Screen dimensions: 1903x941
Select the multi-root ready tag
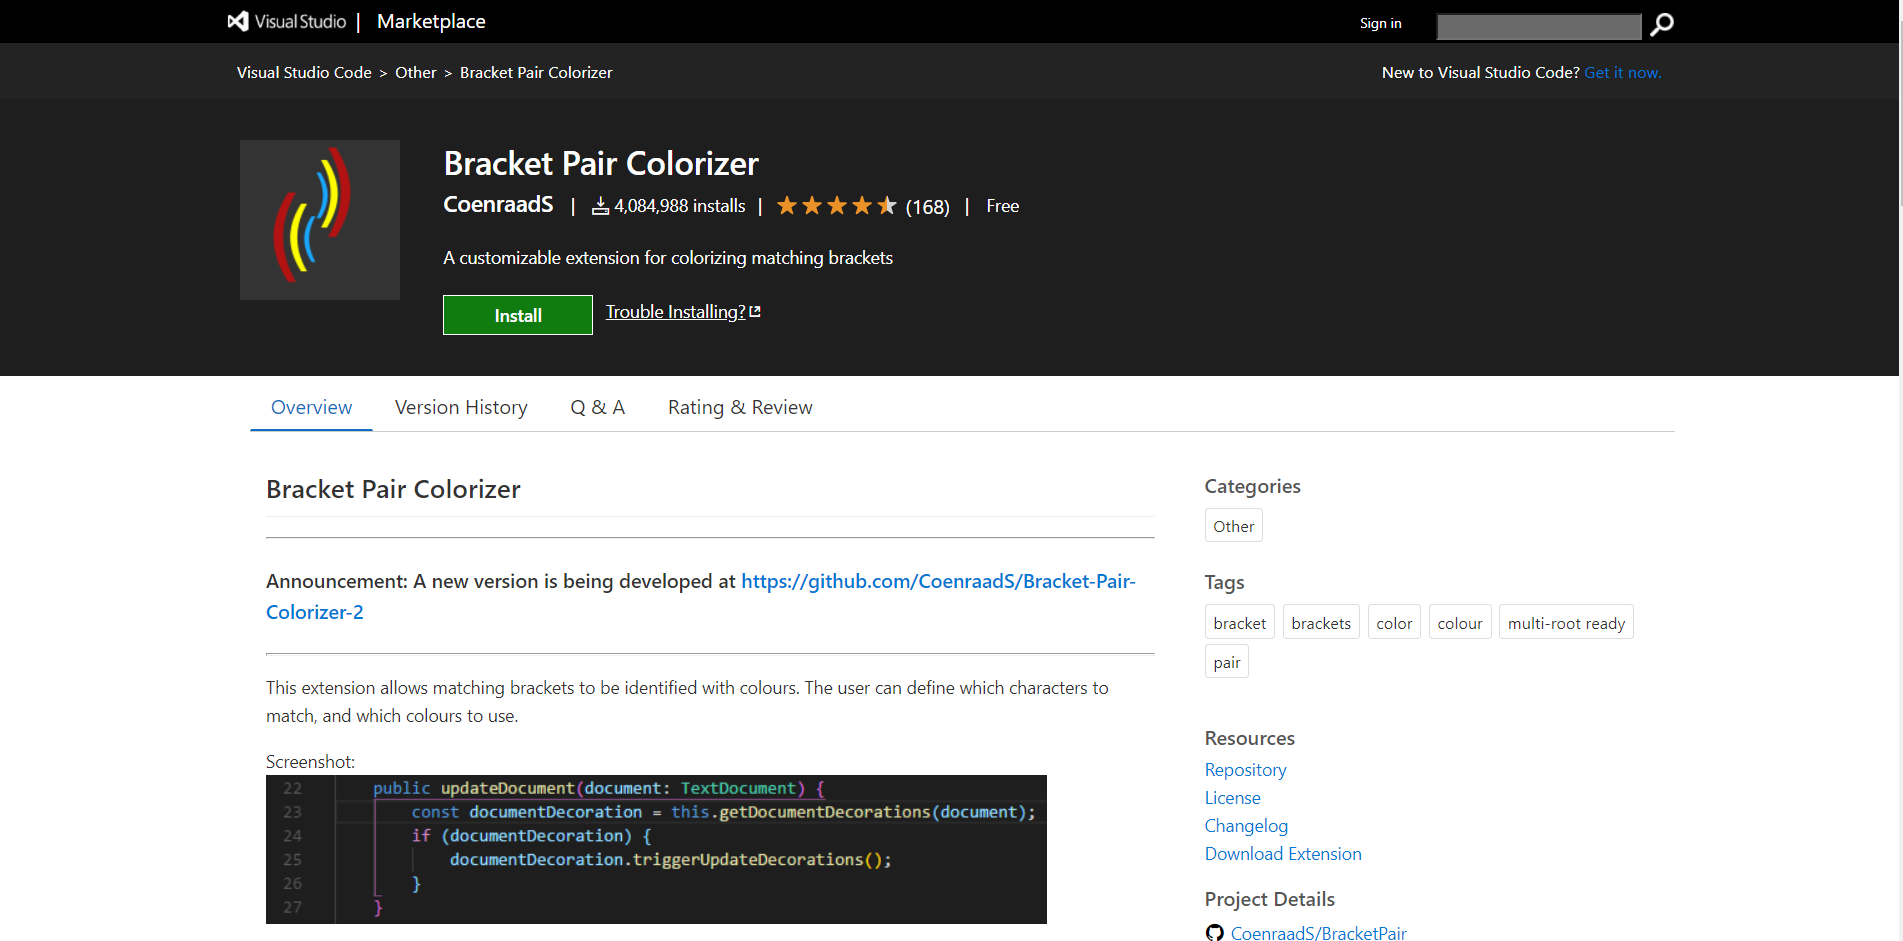coord(1566,623)
